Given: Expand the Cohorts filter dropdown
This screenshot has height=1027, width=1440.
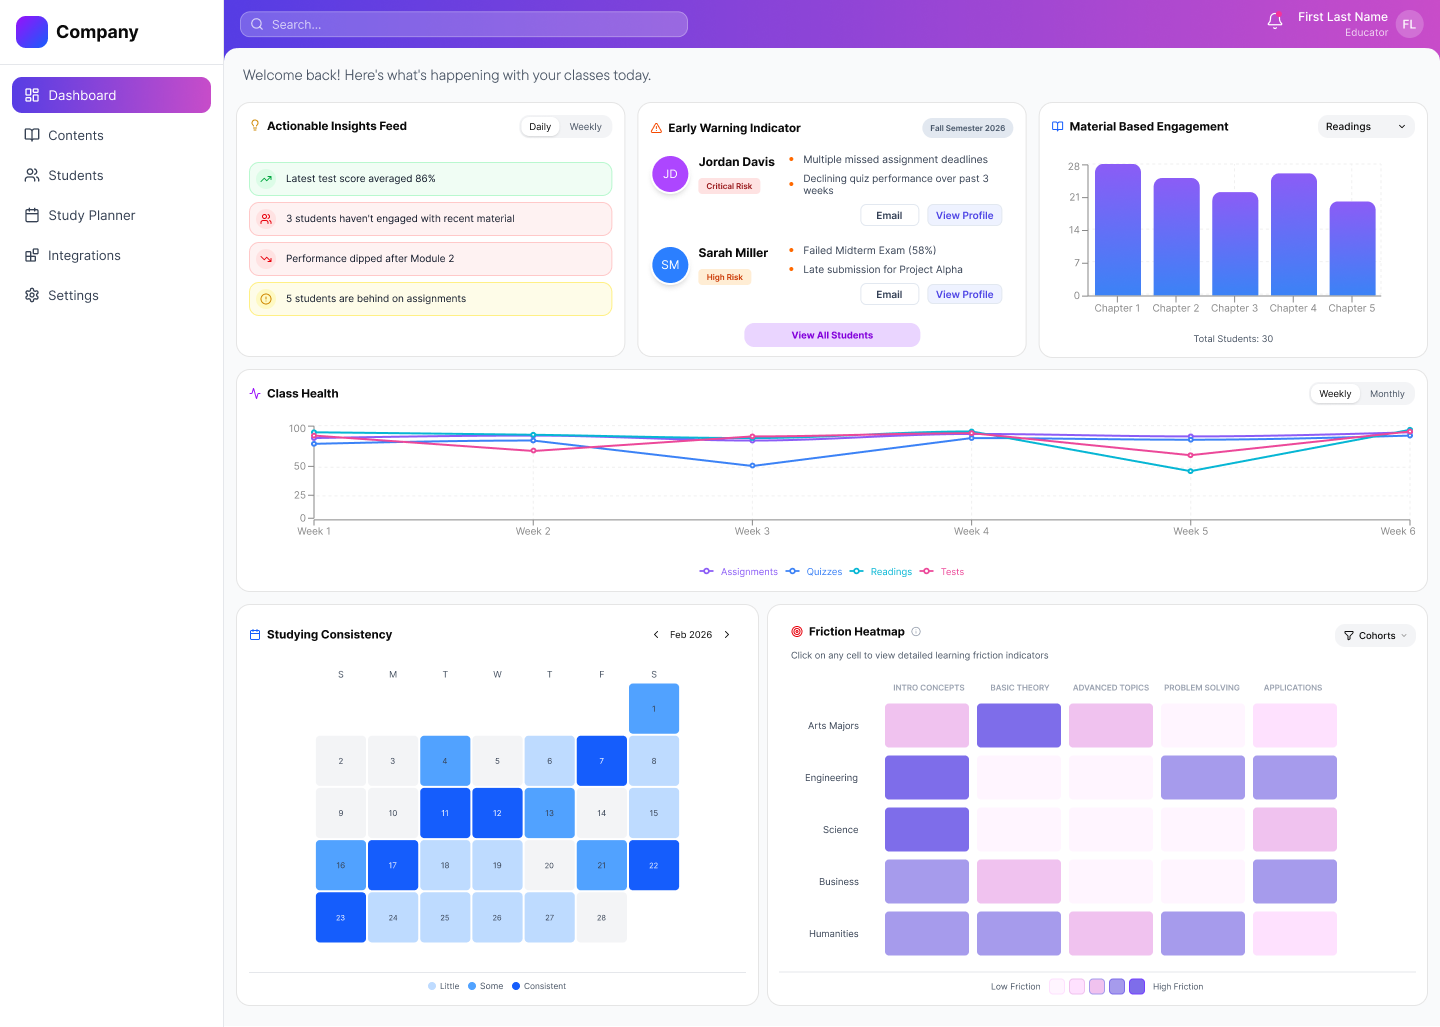Looking at the screenshot, I should [1375, 636].
